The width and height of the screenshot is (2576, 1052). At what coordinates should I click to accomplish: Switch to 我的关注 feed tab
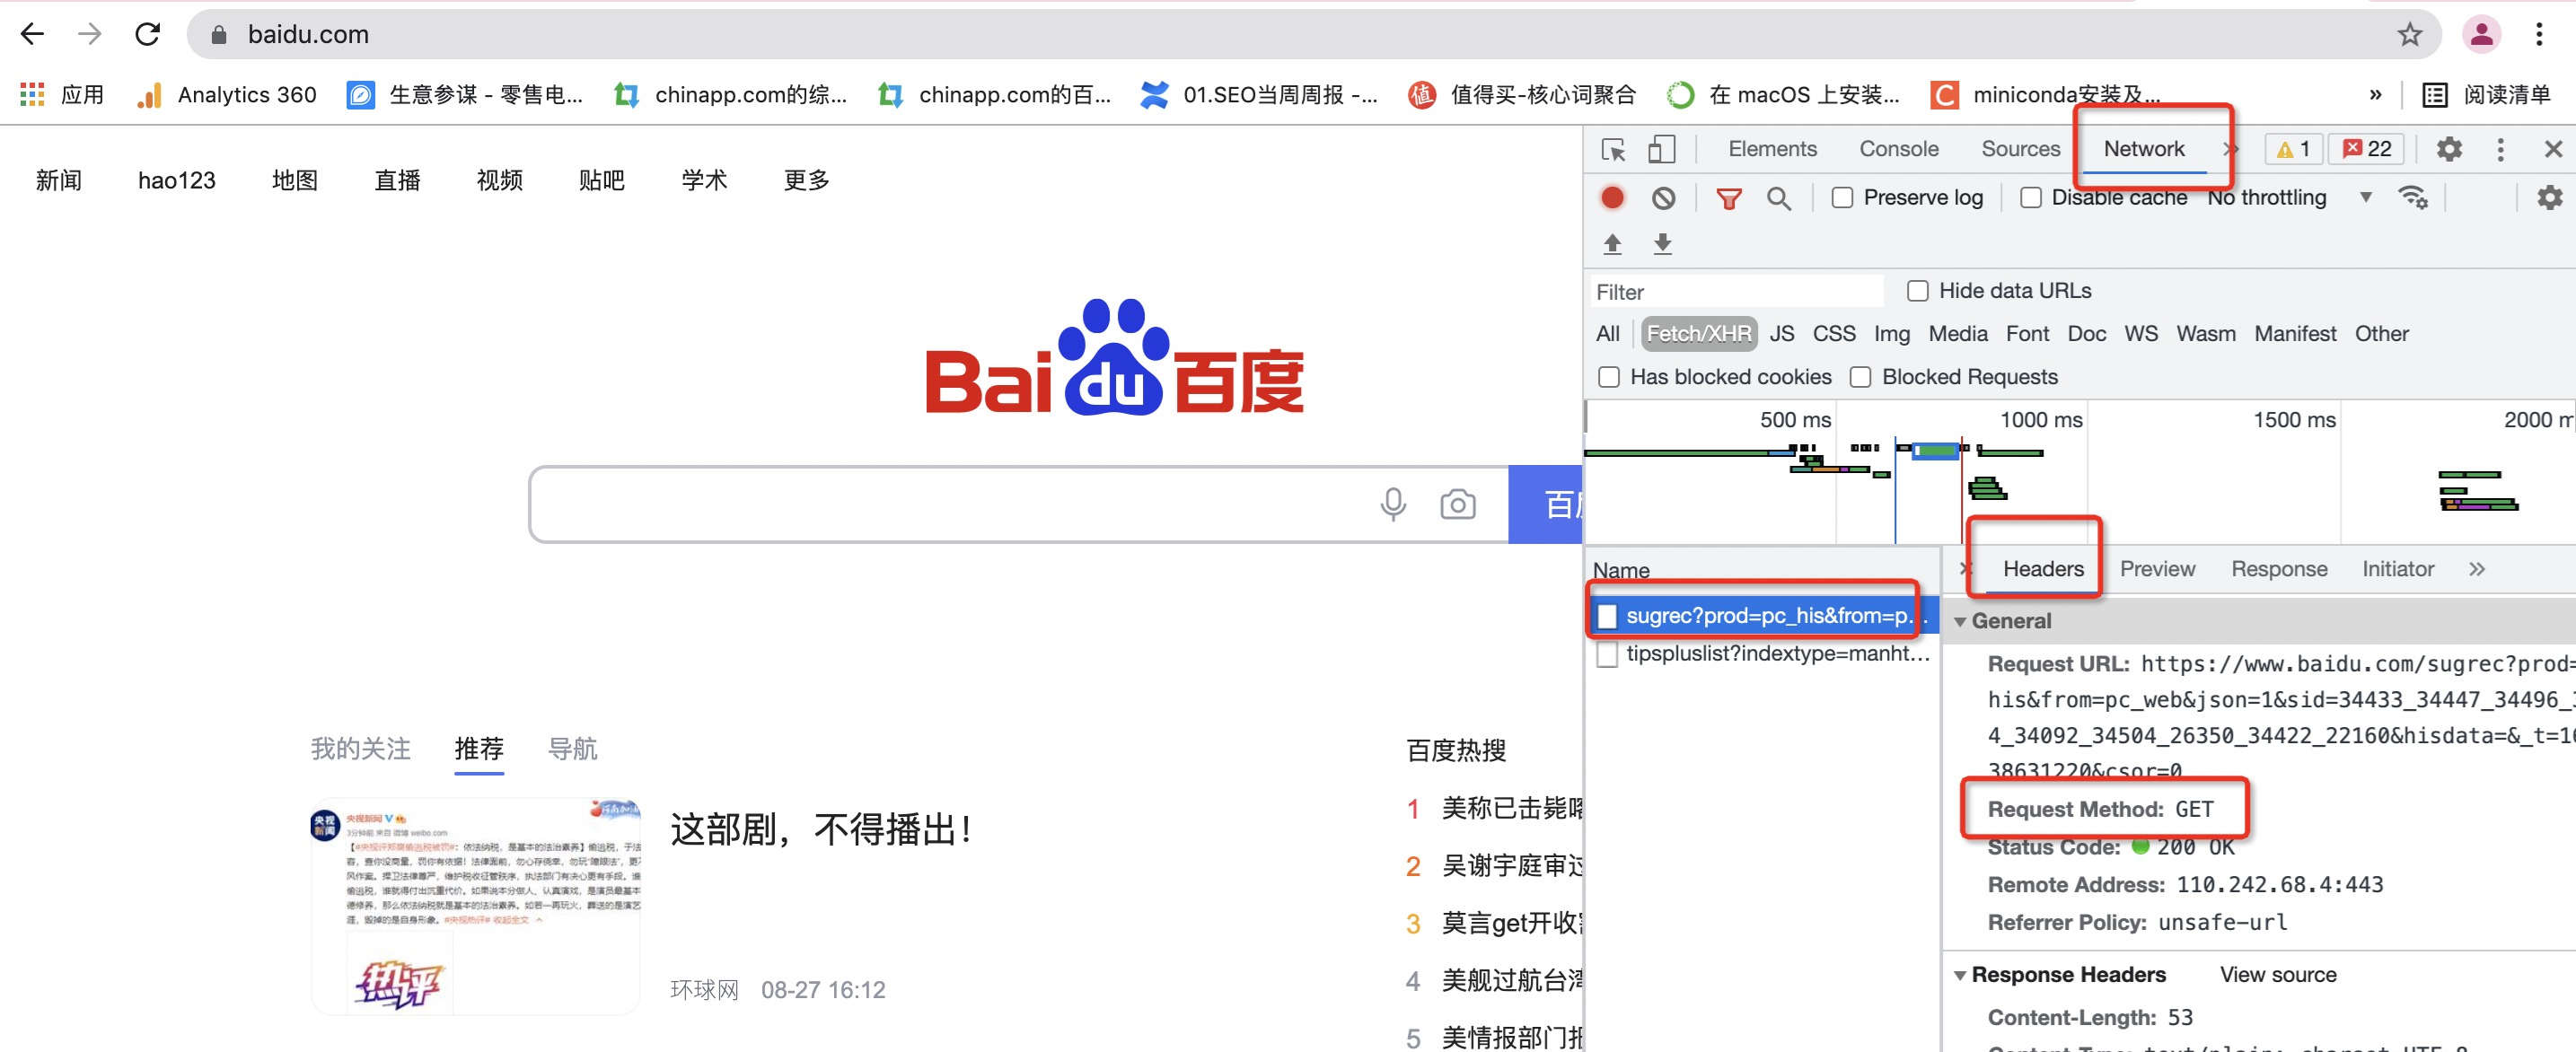point(360,749)
